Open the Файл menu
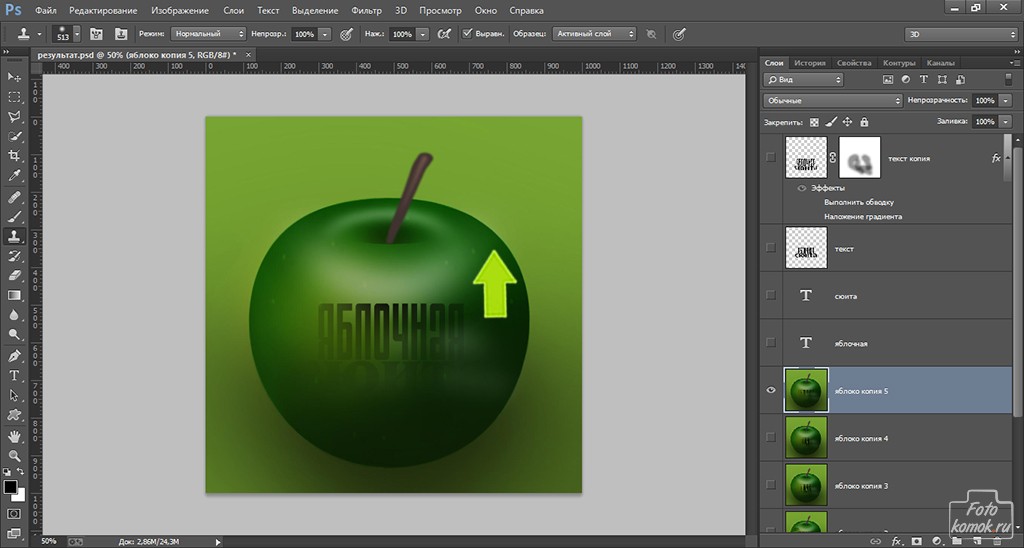 pos(46,10)
